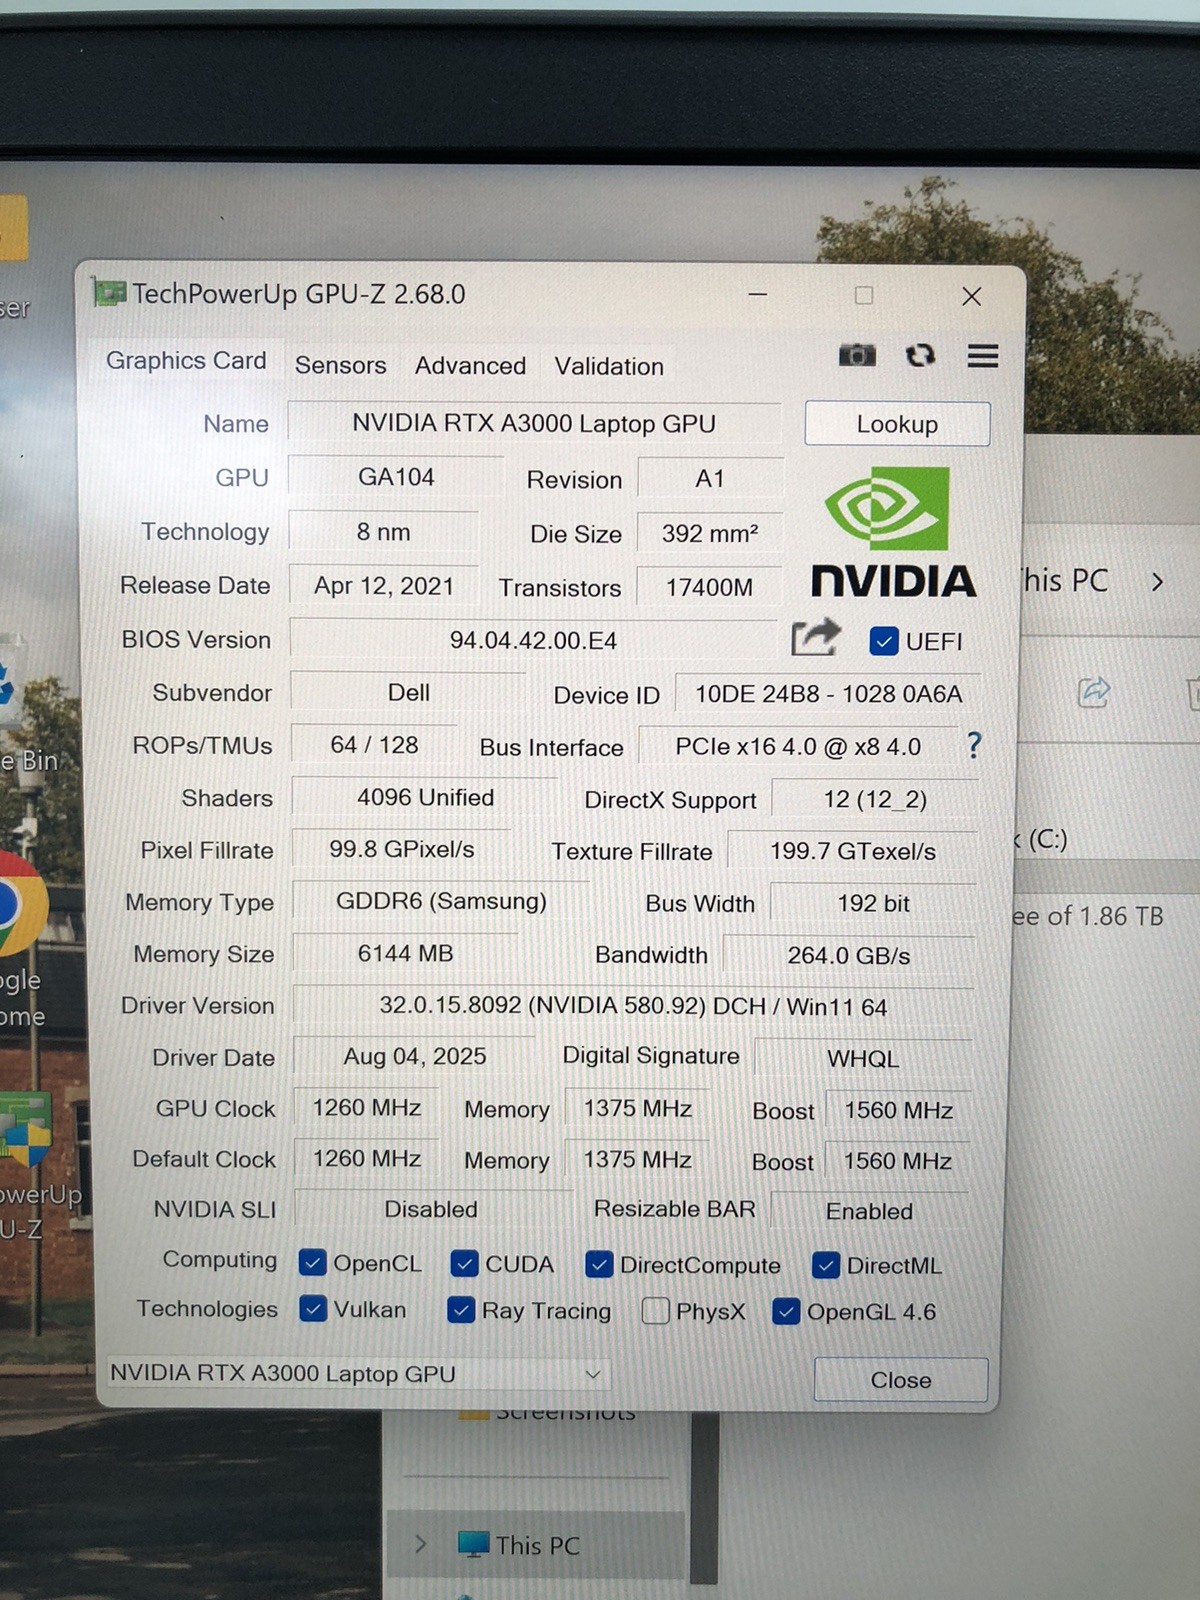
Task: Click the Pixel Fillrate value 99.8 GPixel/s
Action: pyautogui.click(x=401, y=849)
